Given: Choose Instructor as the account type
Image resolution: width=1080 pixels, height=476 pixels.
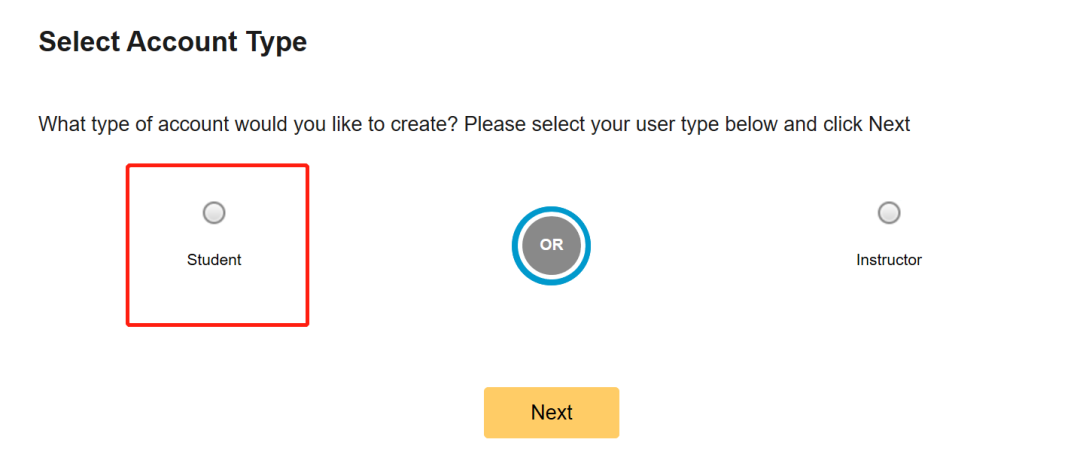Looking at the screenshot, I should click(889, 213).
